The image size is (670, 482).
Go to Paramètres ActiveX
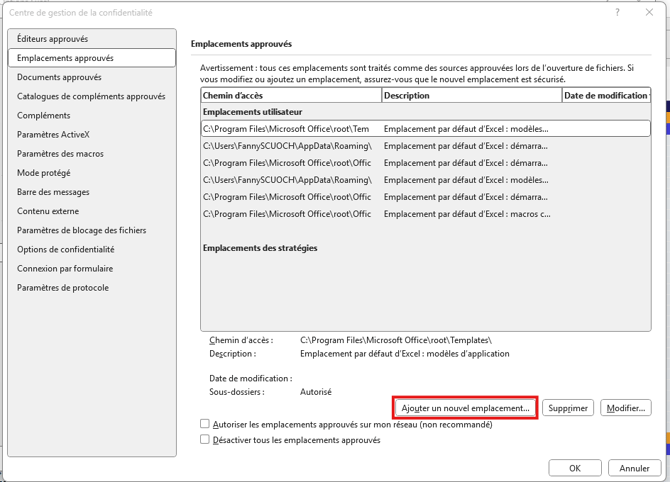pos(53,135)
